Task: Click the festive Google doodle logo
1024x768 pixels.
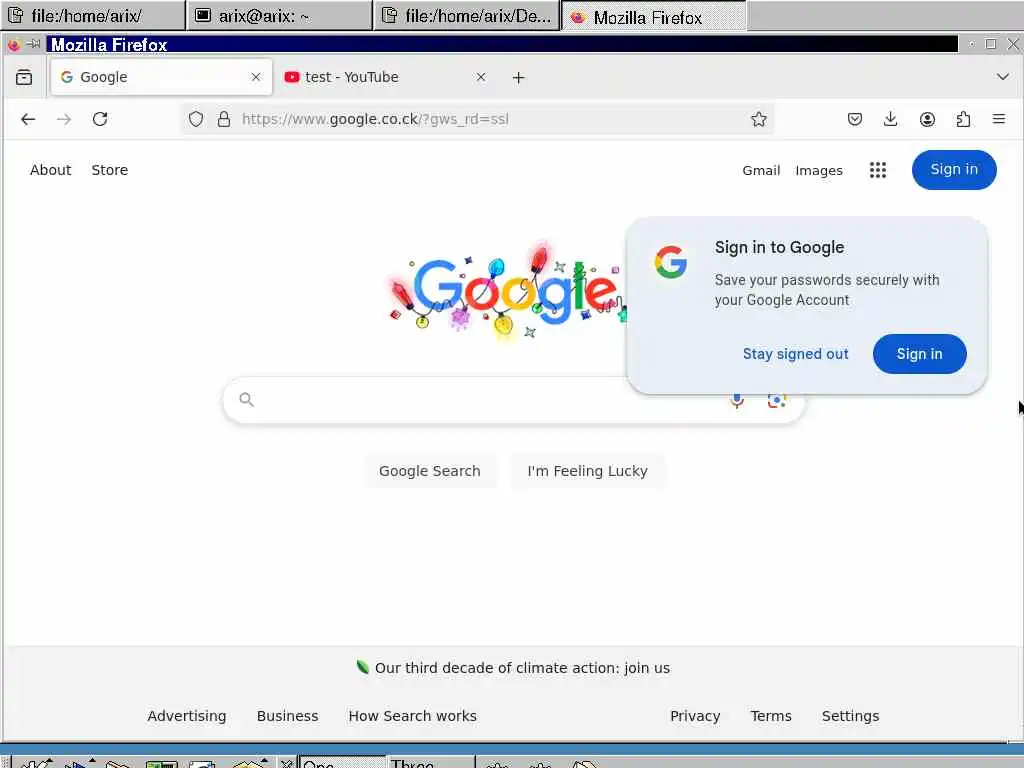Action: click(508, 292)
